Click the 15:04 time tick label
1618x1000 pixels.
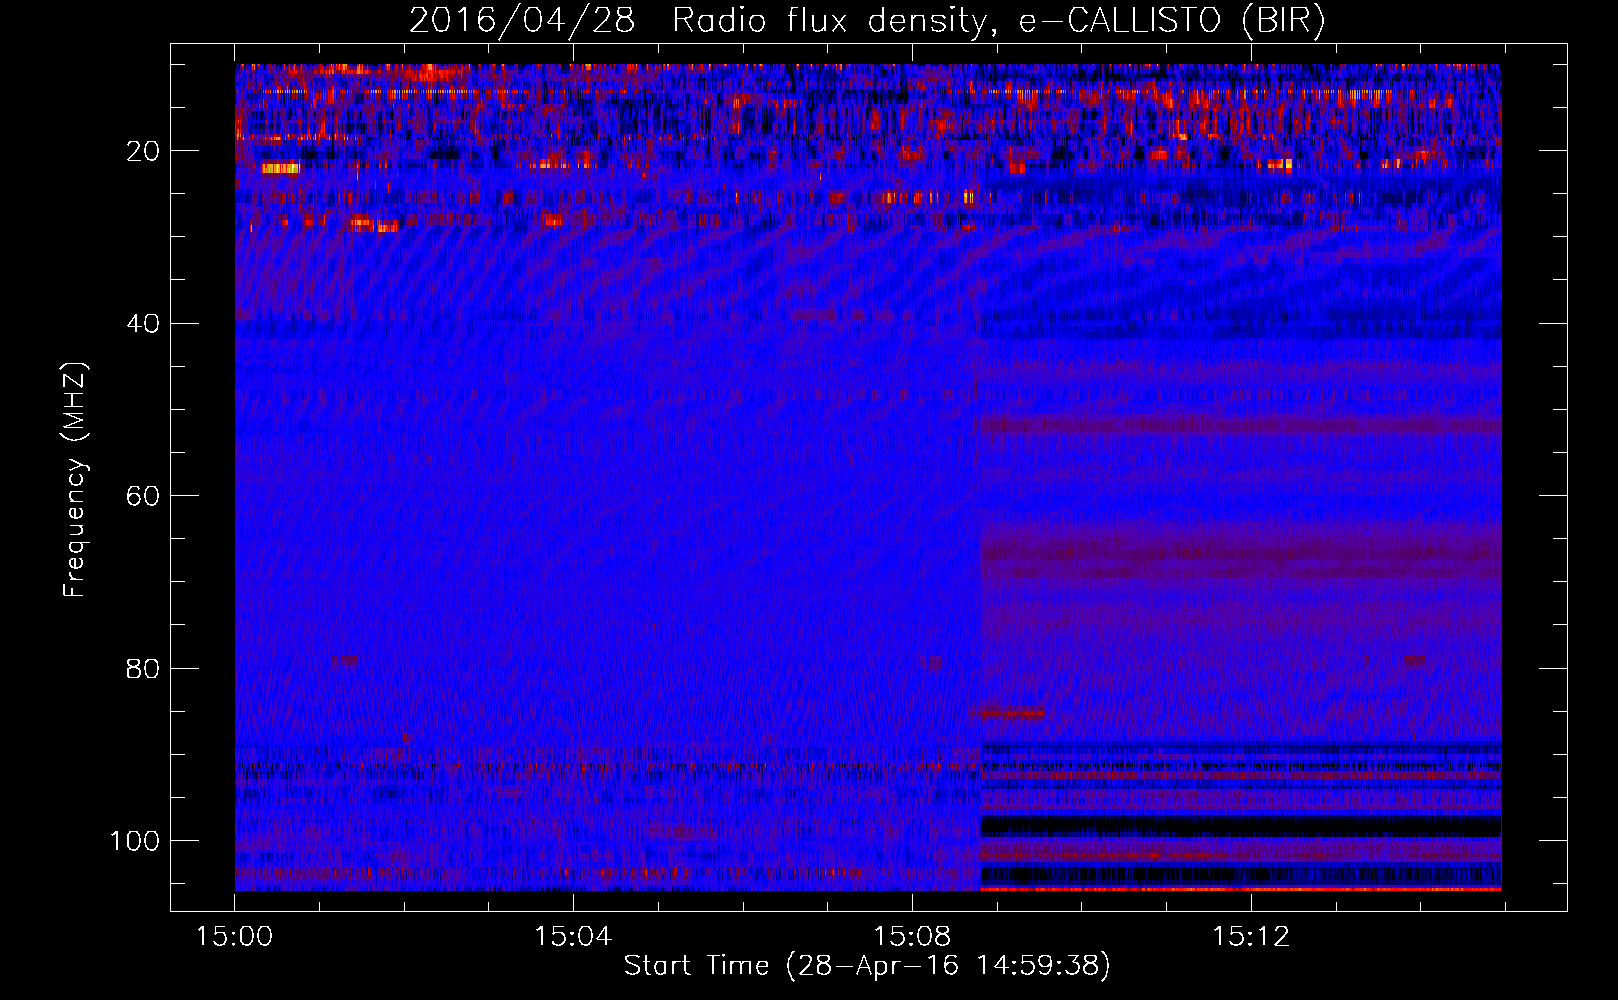(573, 937)
